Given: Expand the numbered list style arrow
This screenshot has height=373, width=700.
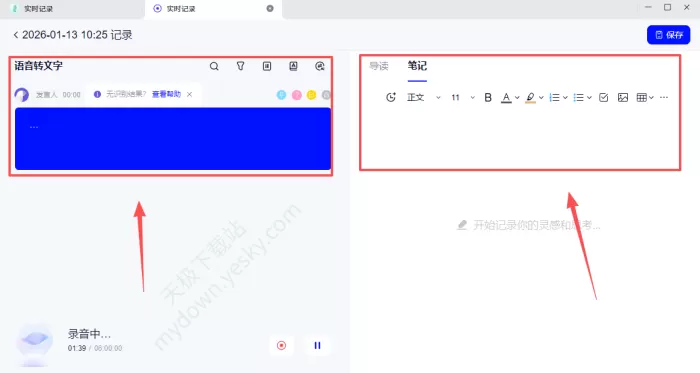Looking at the screenshot, I should (565, 97).
